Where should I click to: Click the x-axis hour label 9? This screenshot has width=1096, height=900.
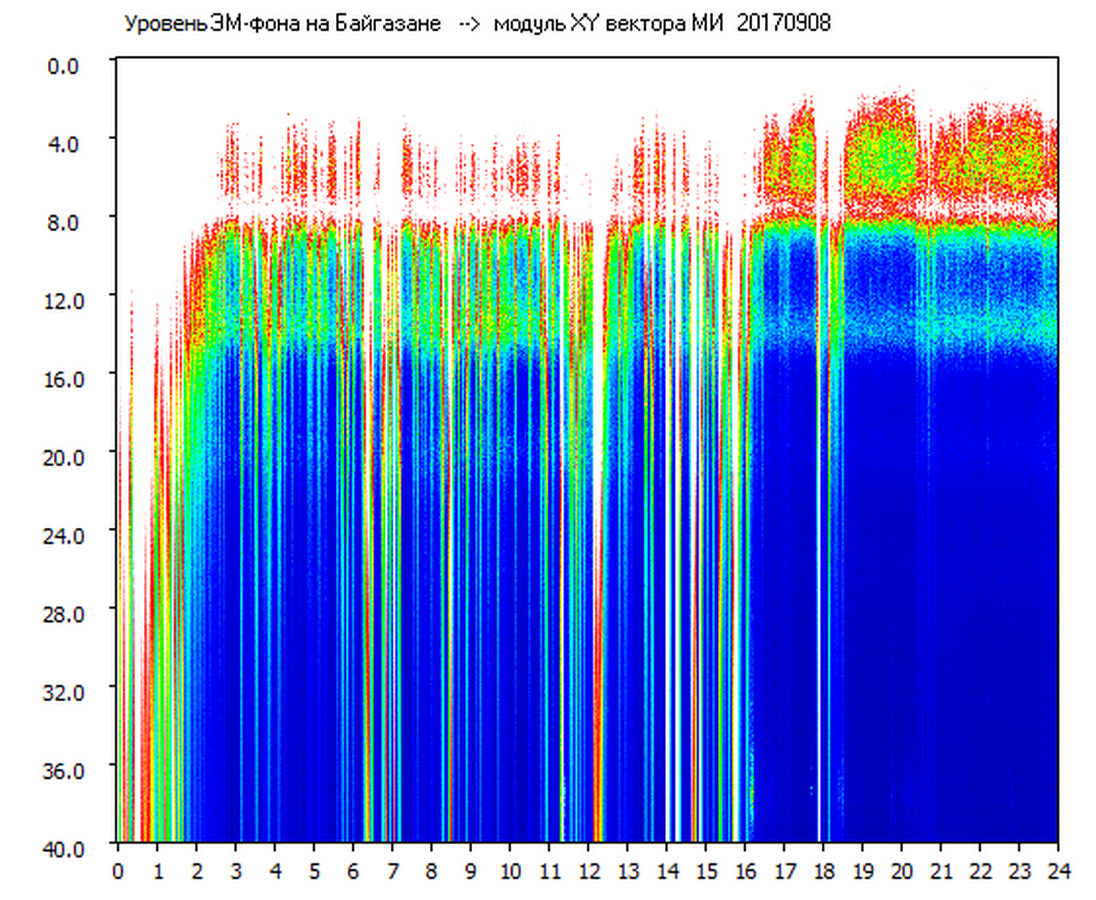coord(471,870)
